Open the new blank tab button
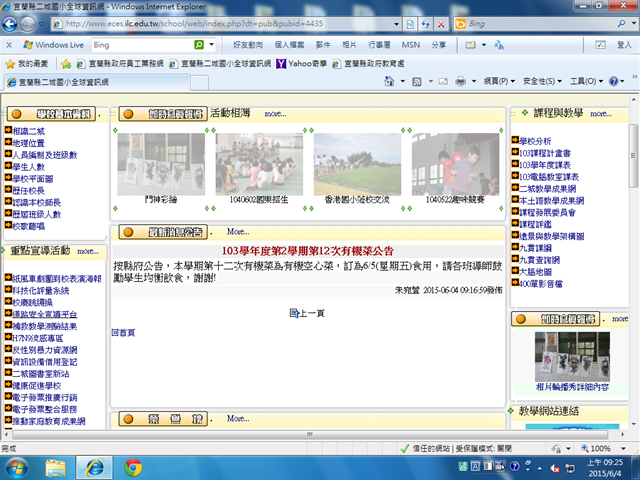 click(200, 82)
